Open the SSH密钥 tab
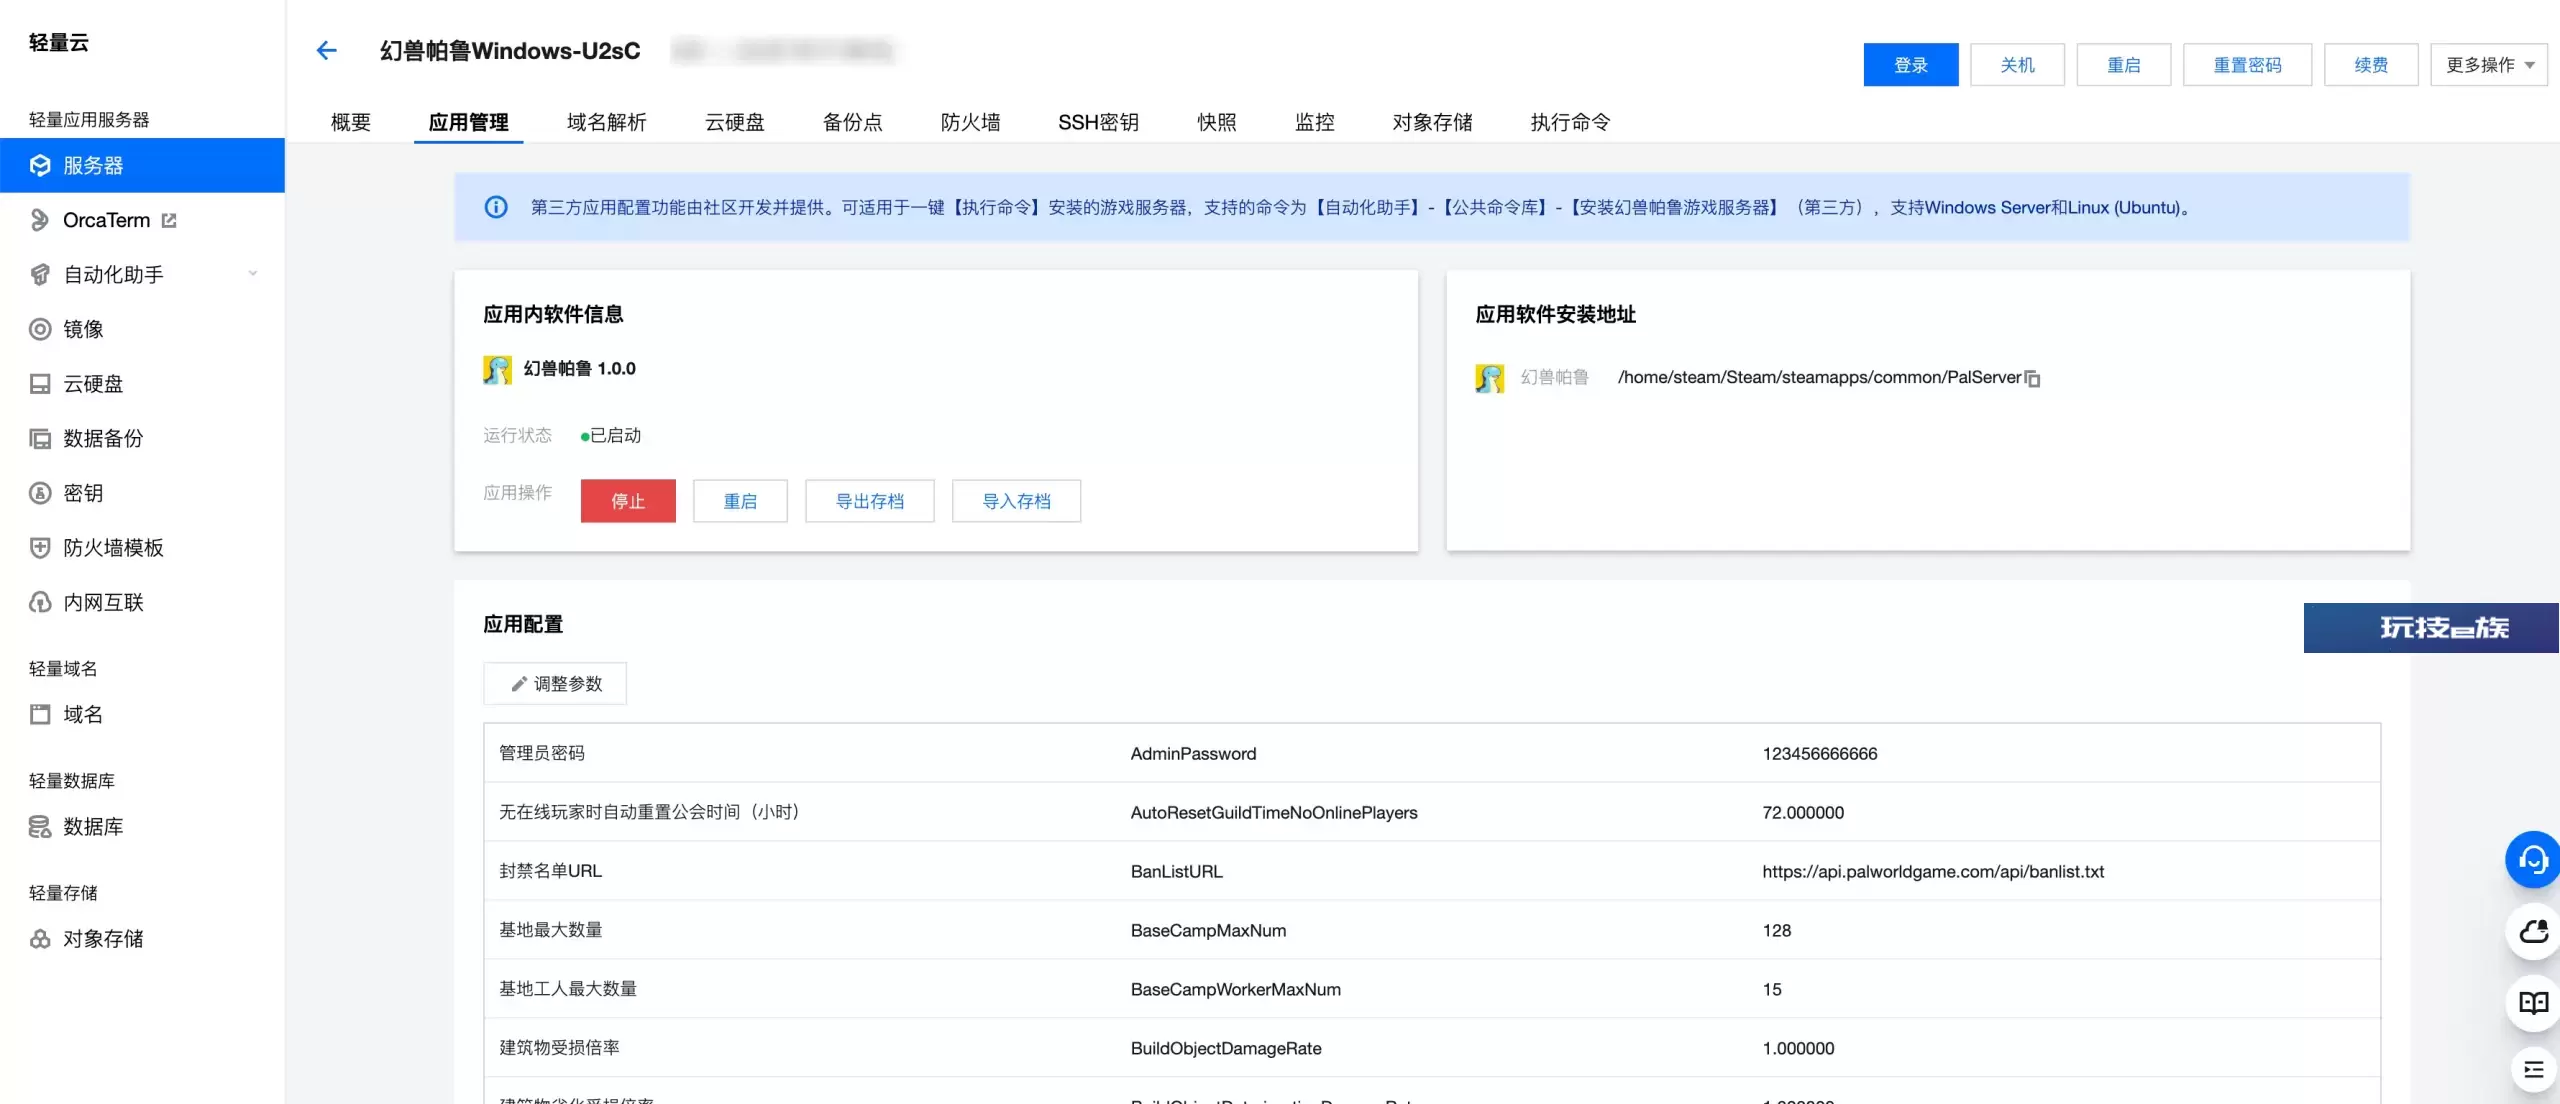The height and width of the screenshot is (1104, 2560). pyautogui.click(x=1098, y=122)
